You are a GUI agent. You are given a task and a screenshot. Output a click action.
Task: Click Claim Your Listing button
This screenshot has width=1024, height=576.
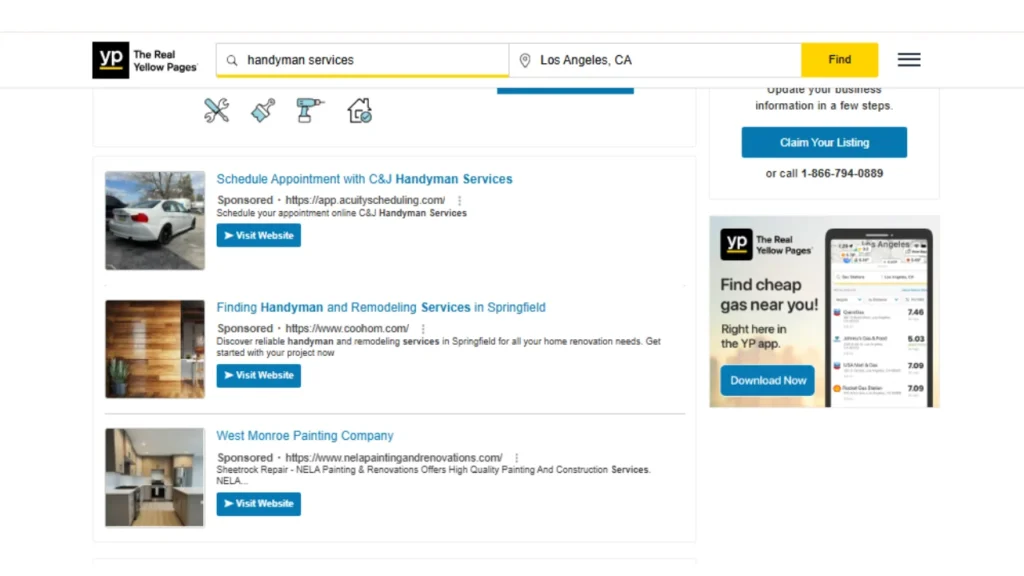coord(823,142)
